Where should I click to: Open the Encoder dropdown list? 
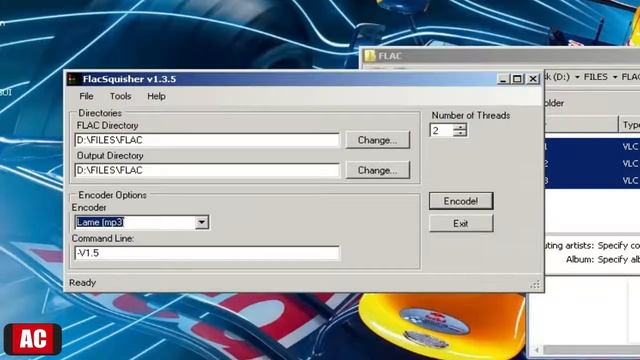pyautogui.click(x=202, y=222)
